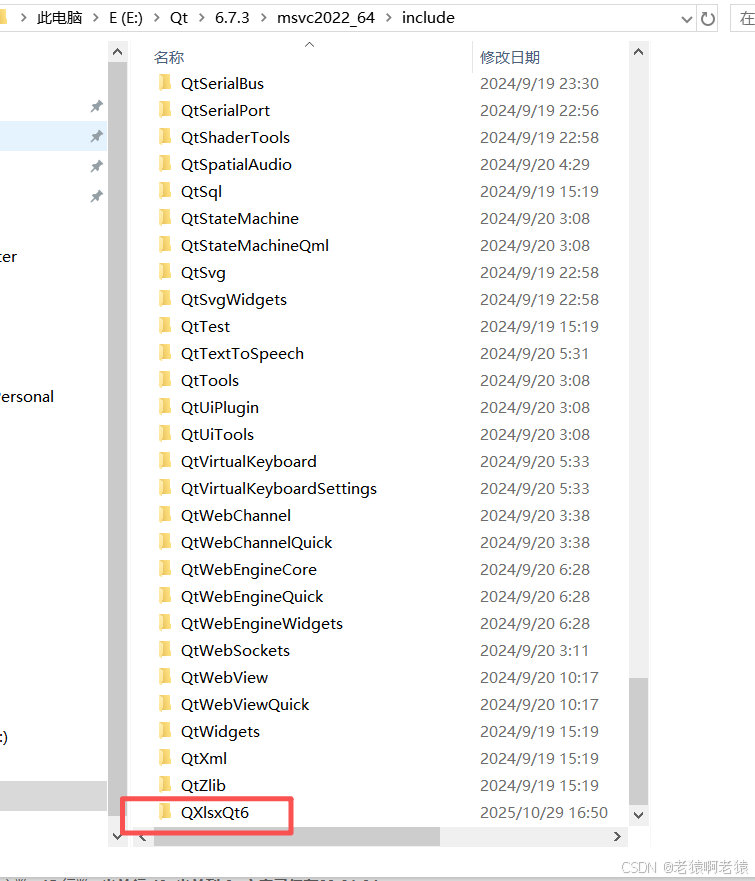755x881 pixels.
Task: Click the pin icon on highlighted navigation item
Action: pyautogui.click(x=97, y=136)
